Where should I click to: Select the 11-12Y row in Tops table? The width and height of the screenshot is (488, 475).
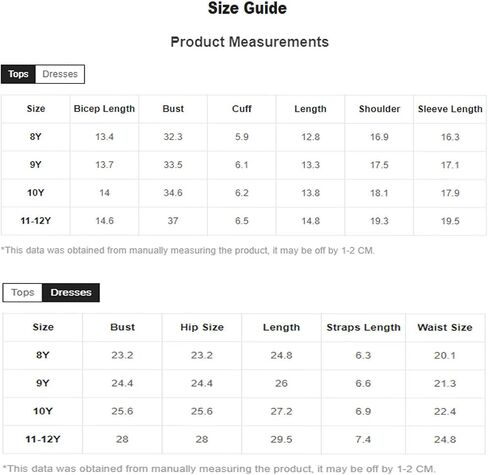[x=244, y=221]
